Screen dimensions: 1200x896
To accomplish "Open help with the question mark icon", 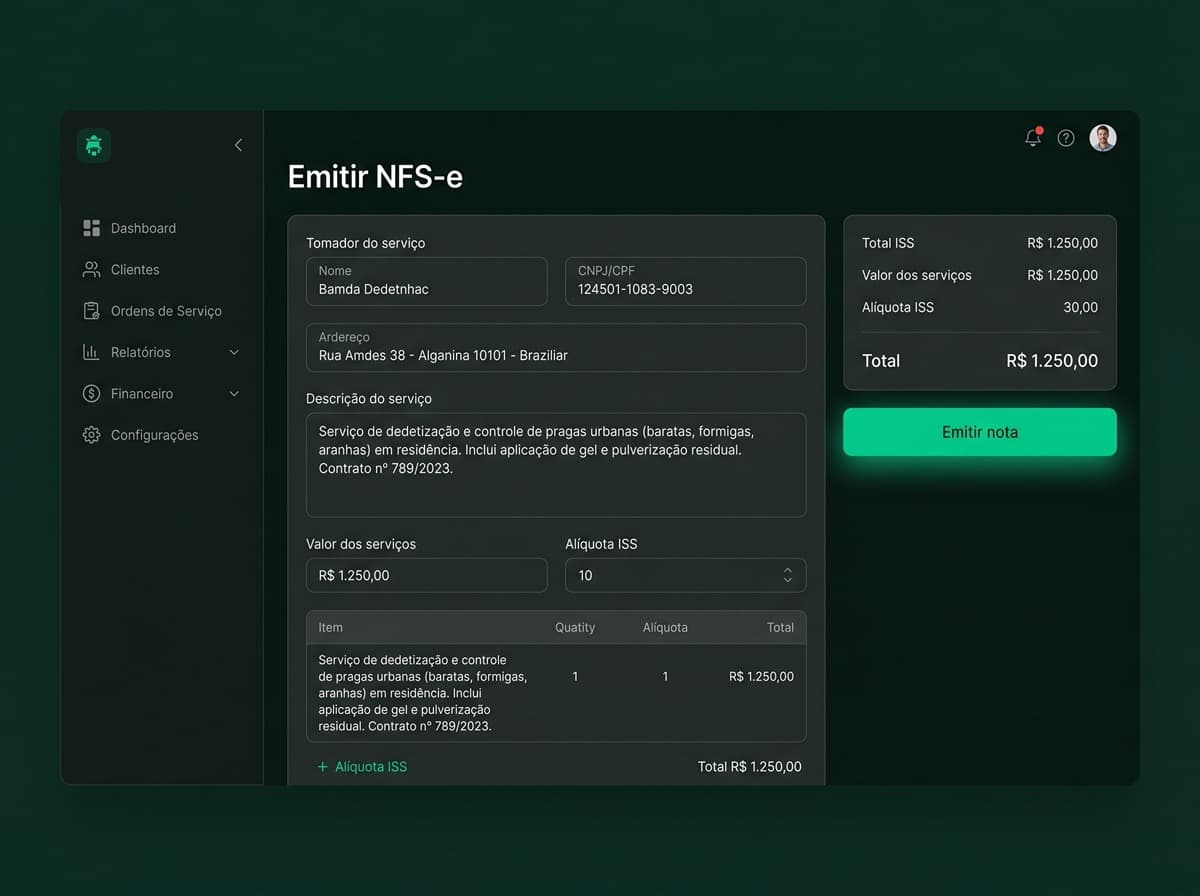I will click(x=1066, y=138).
